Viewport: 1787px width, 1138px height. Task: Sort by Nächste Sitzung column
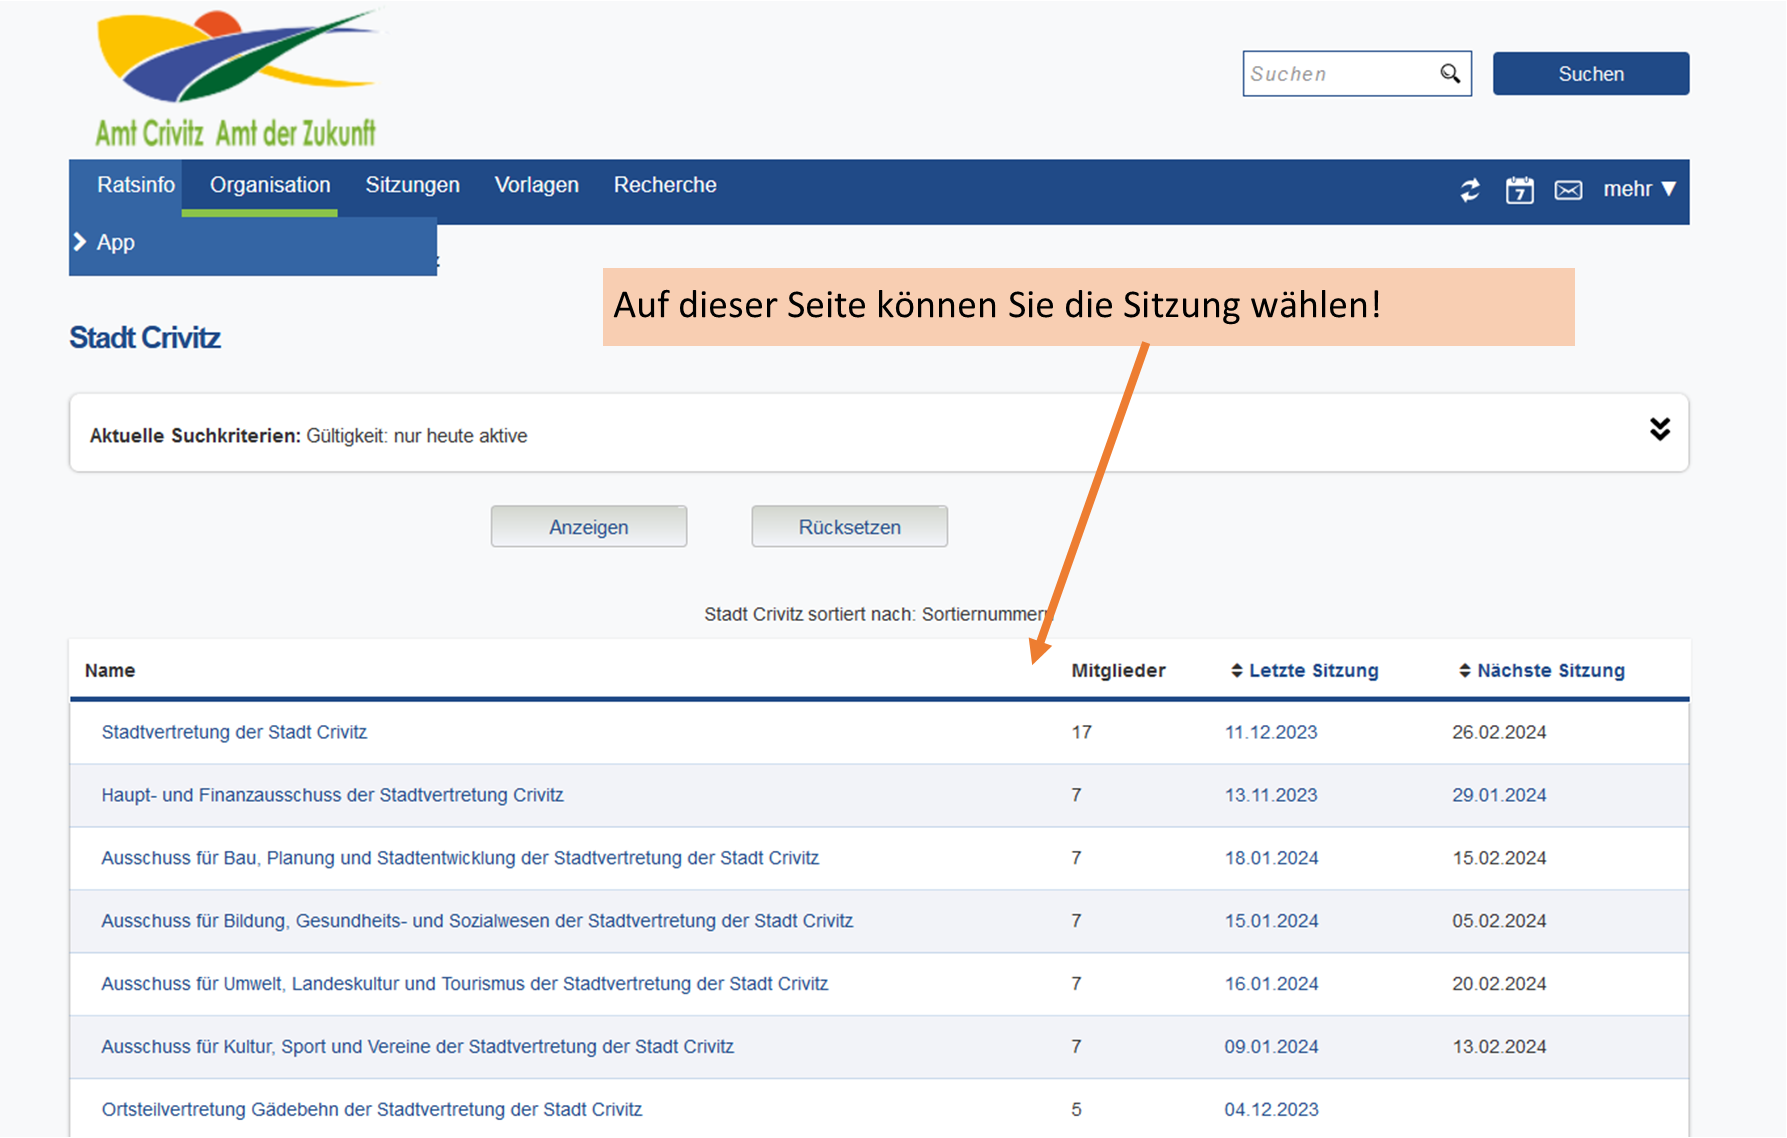(1550, 671)
